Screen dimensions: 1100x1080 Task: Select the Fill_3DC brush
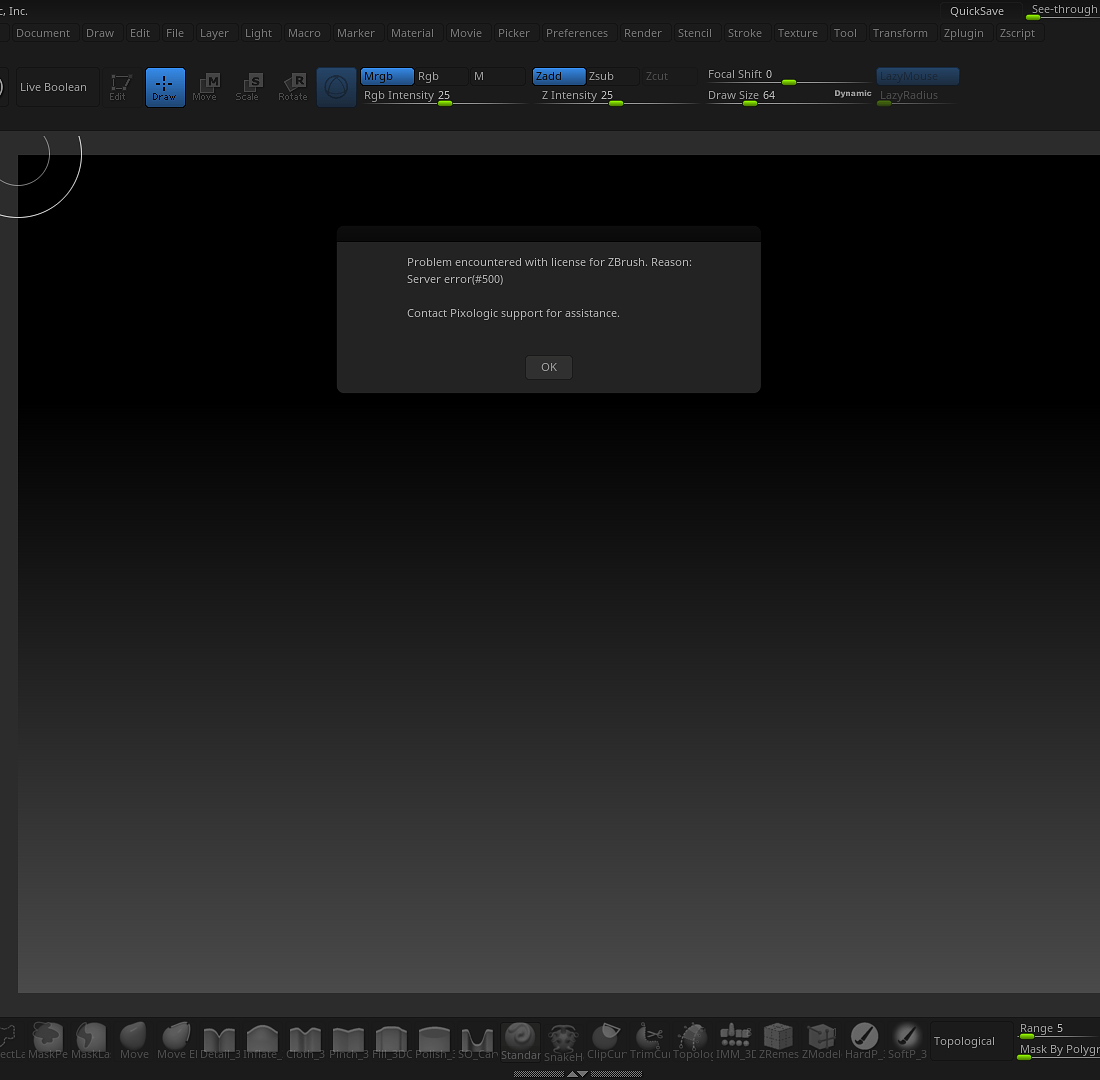tap(391, 1040)
